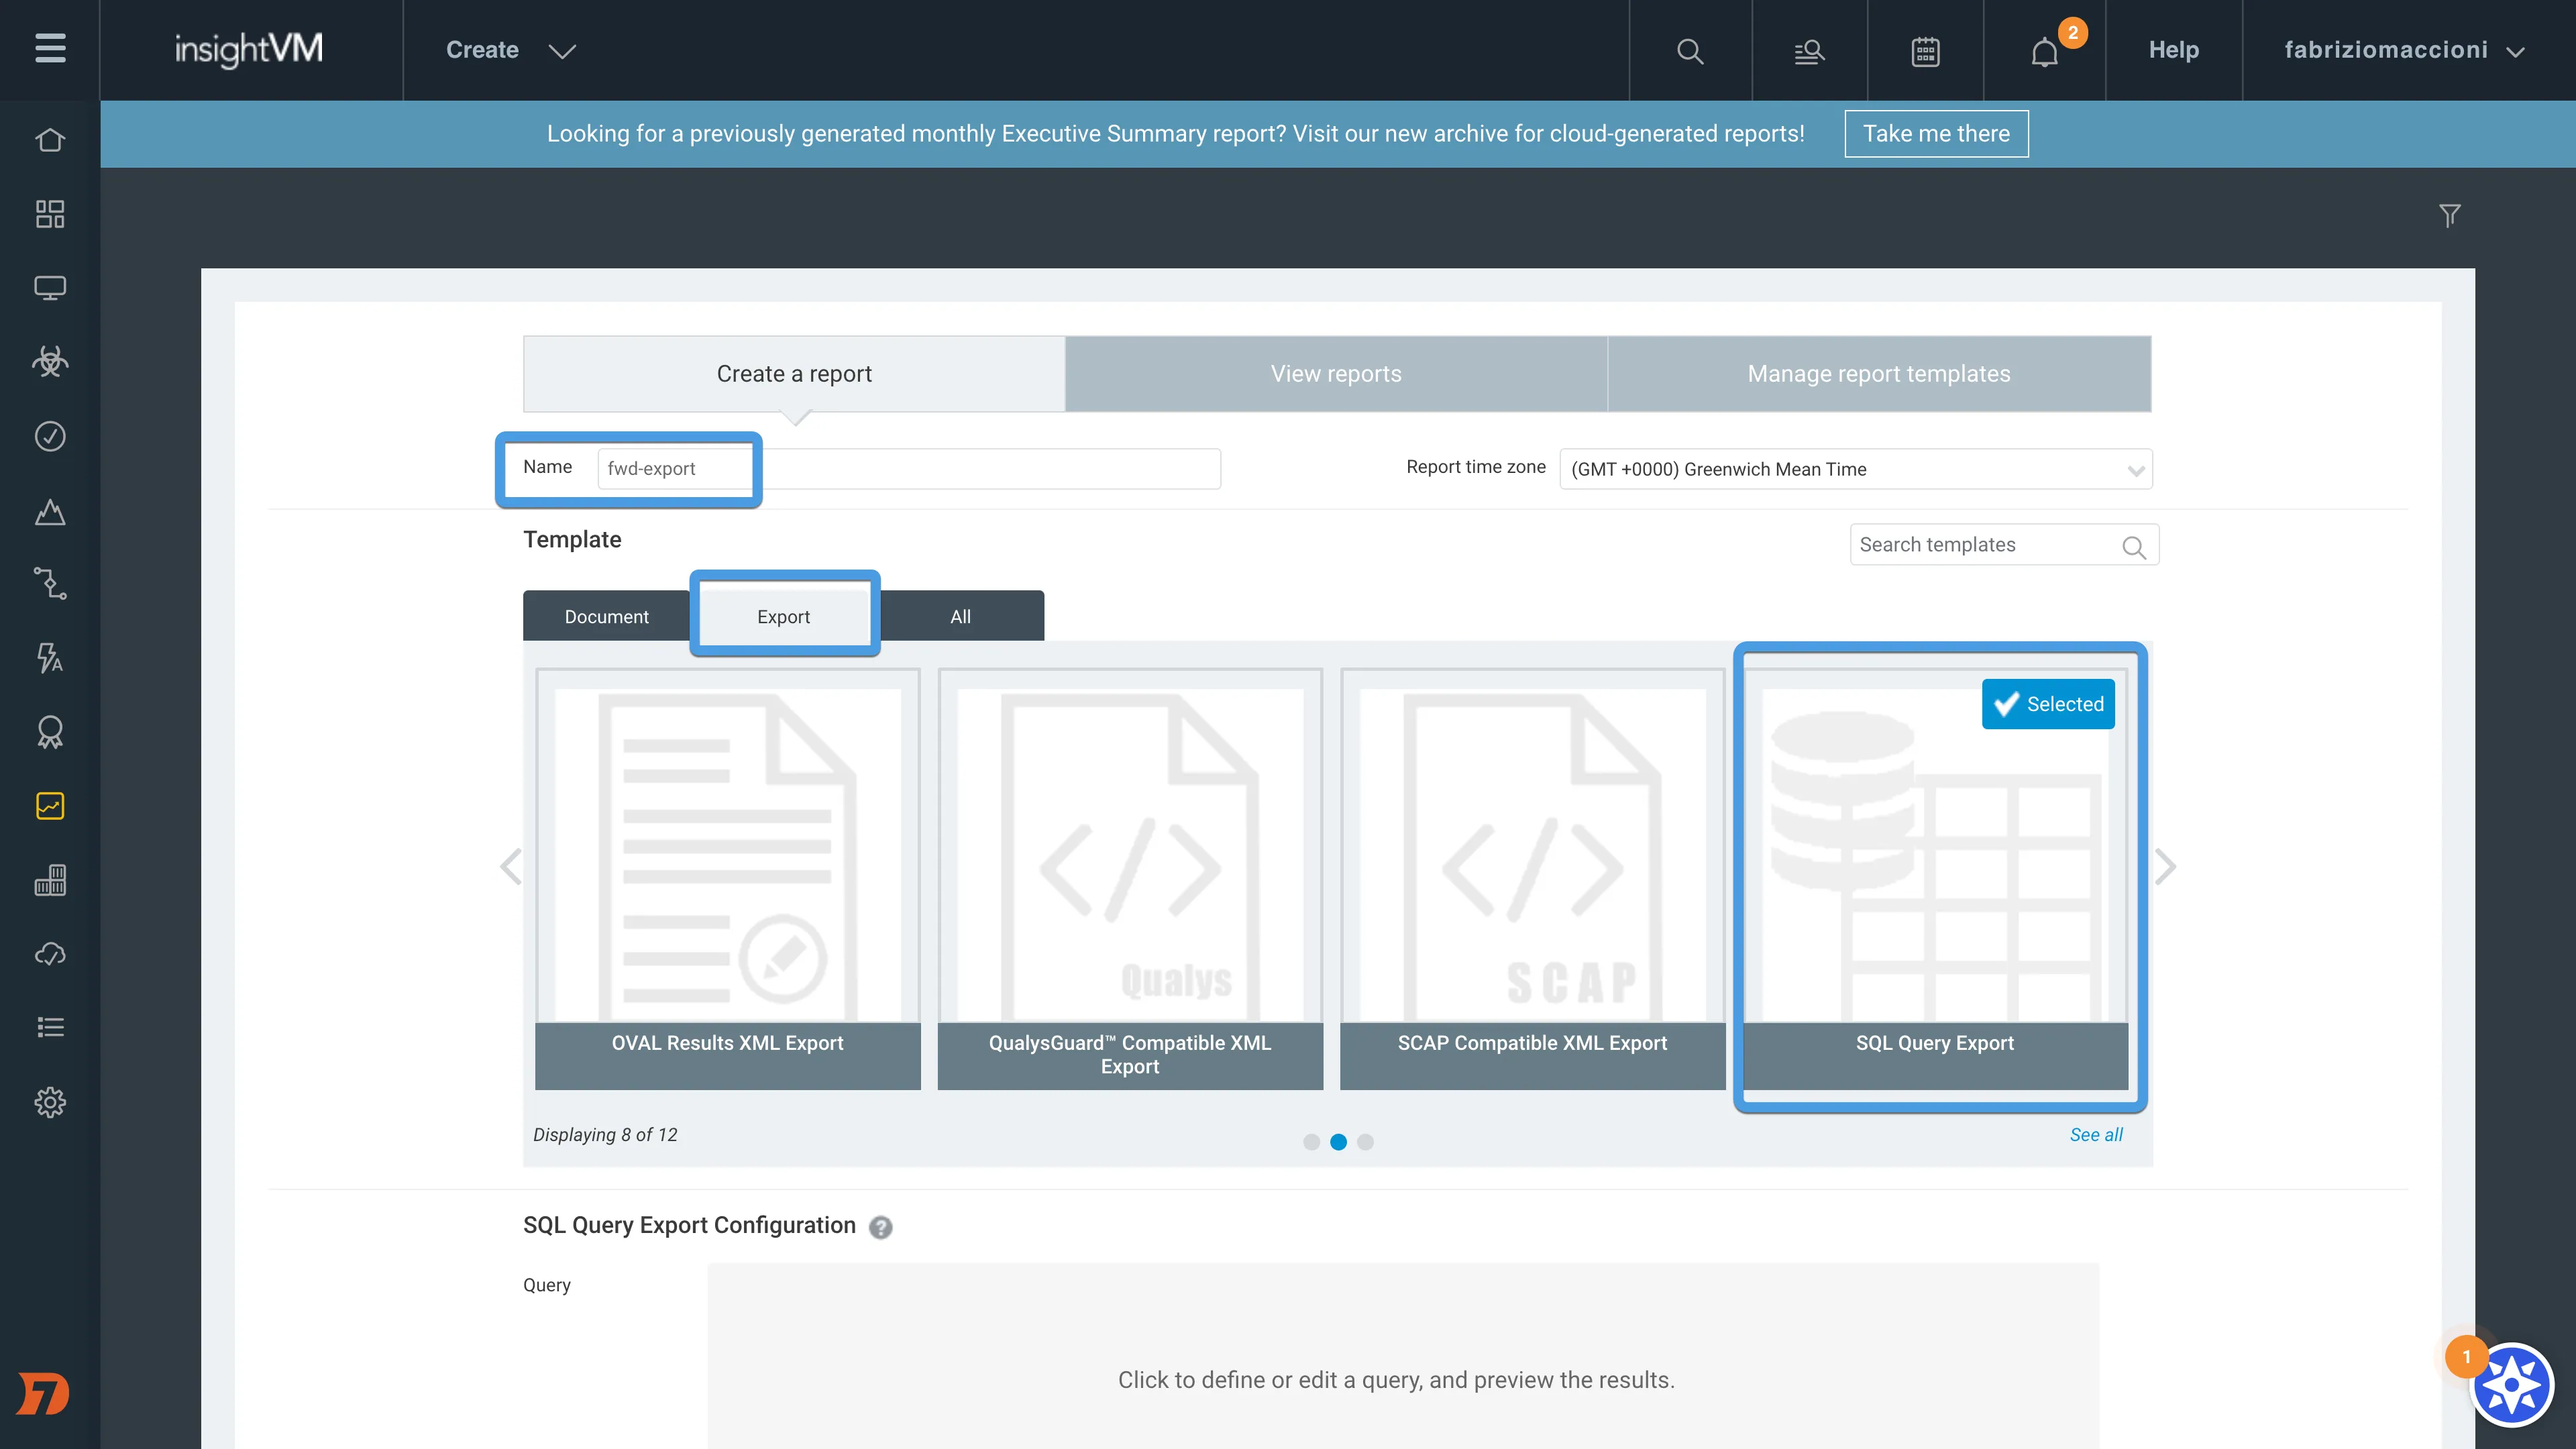Open the Assets monitor icon
Viewport: 2576px width, 1449px height.
tap(50, 288)
